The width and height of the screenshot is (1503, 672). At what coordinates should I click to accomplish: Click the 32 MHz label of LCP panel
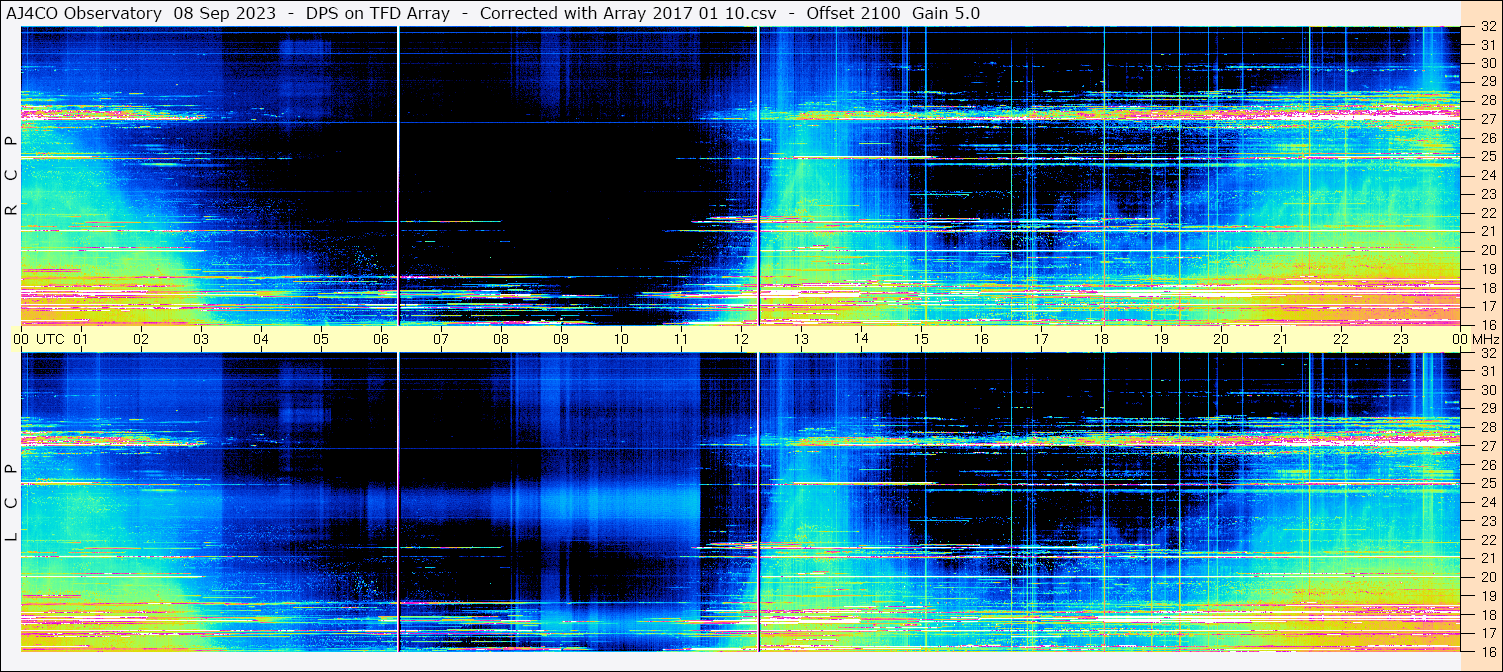click(1487, 353)
